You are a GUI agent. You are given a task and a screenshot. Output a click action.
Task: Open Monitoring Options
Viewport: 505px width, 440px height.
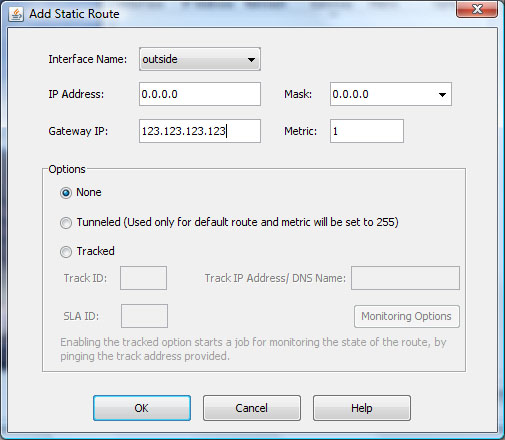point(407,316)
